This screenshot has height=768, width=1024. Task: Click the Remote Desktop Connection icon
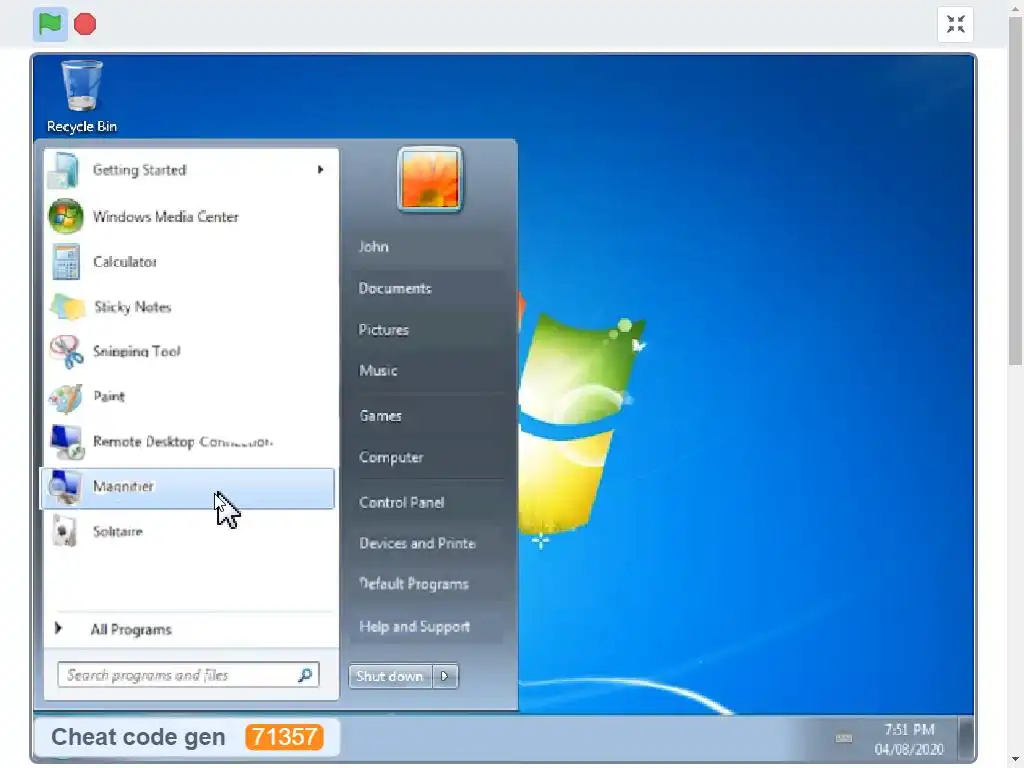67,442
